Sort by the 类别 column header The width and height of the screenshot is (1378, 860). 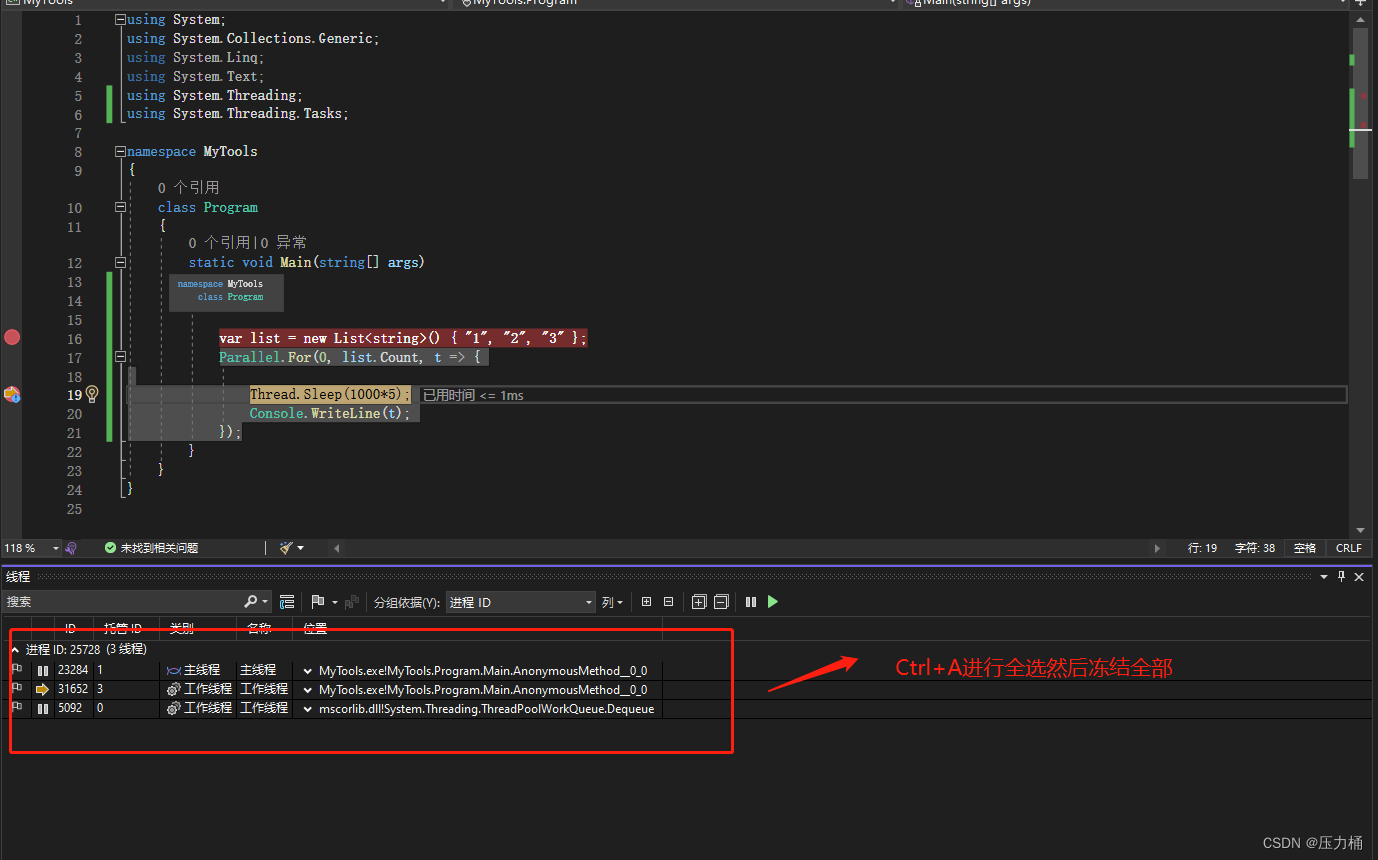coord(197,628)
